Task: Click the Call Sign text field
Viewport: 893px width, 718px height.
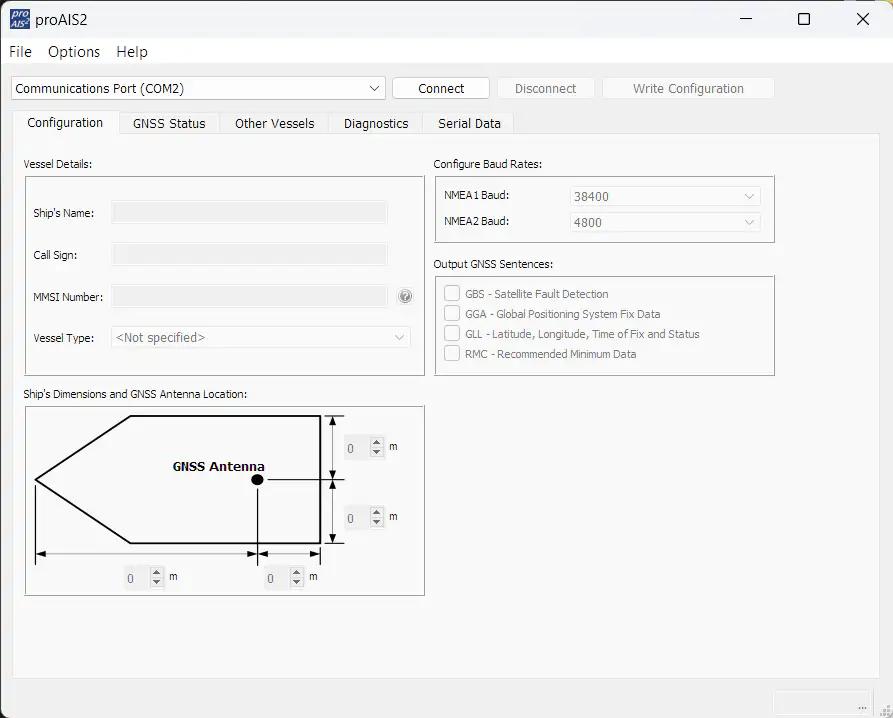Action: [249, 254]
